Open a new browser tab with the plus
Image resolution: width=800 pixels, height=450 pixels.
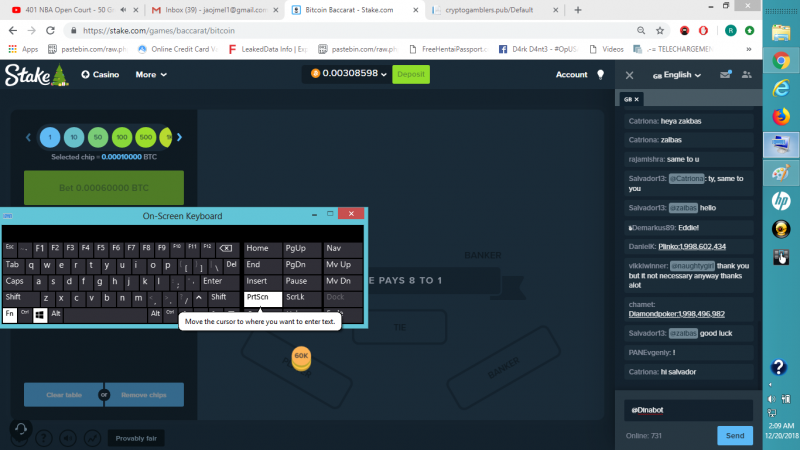point(578,10)
